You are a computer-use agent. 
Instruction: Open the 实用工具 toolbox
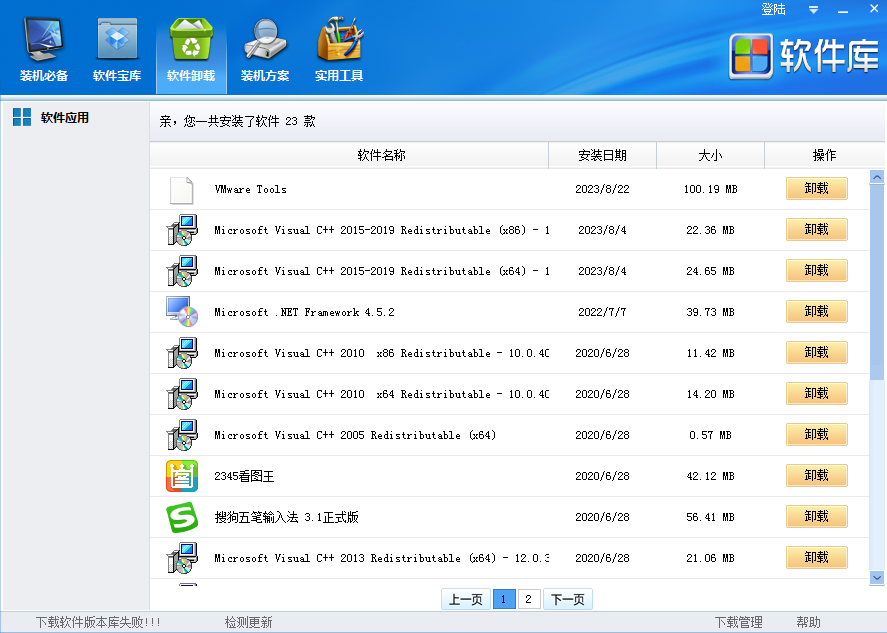[x=339, y=50]
